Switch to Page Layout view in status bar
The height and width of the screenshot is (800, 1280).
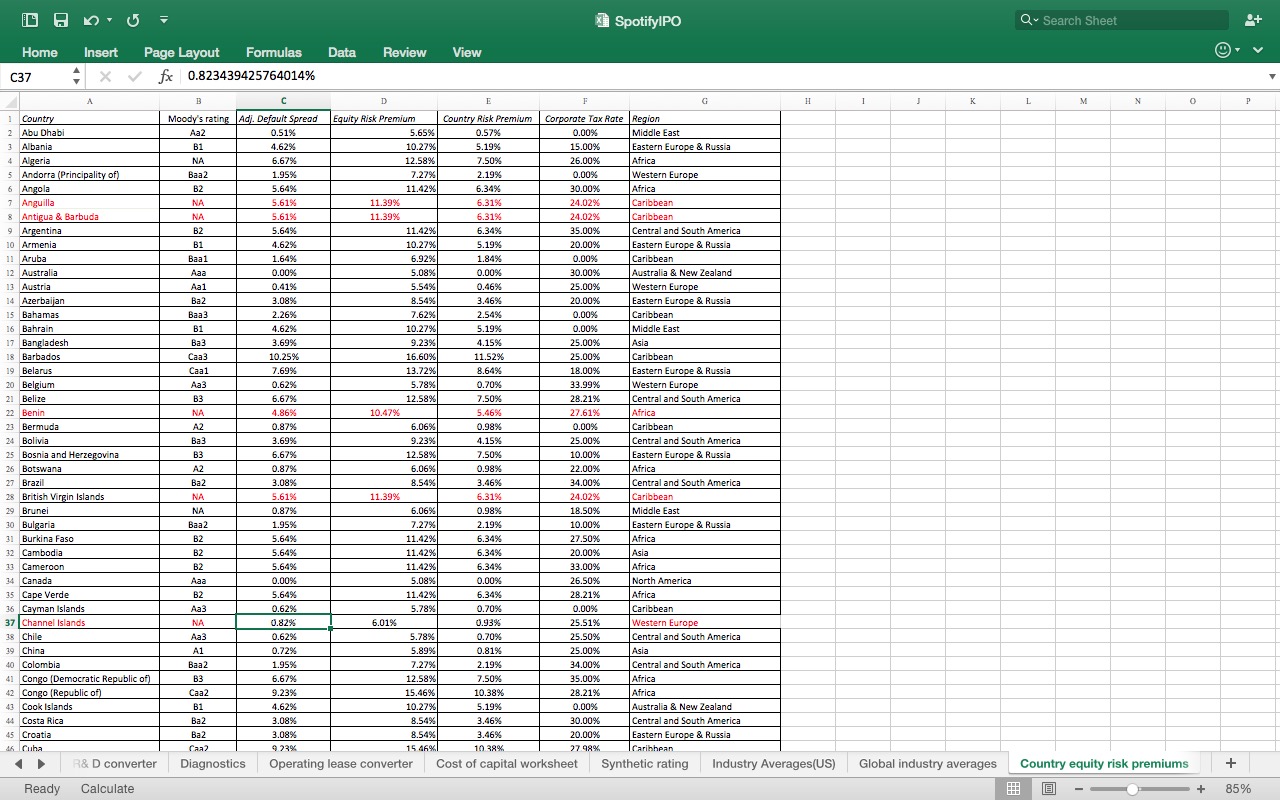click(1049, 788)
